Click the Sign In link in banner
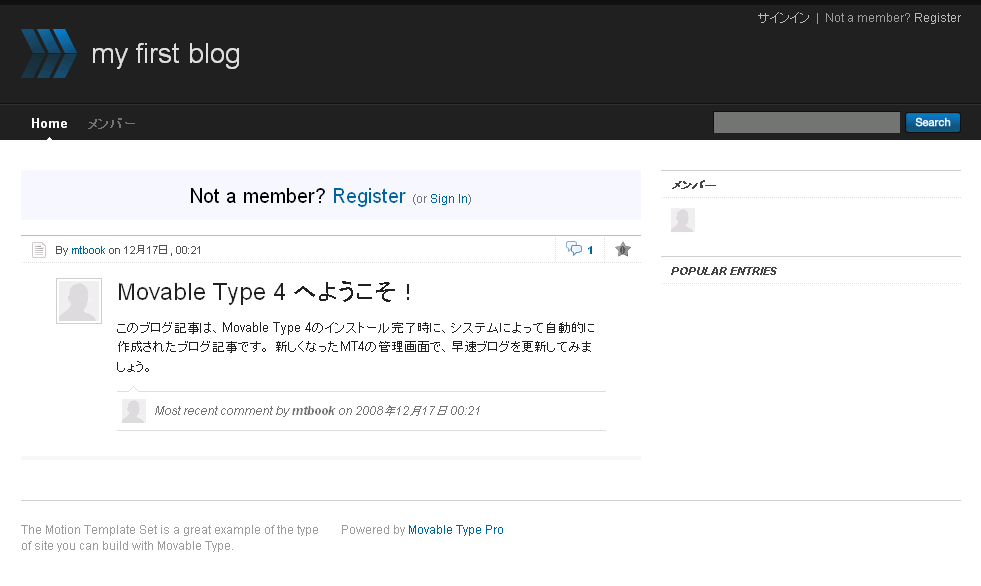The height and width of the screenshot is (586, 981). pos(449,199)
